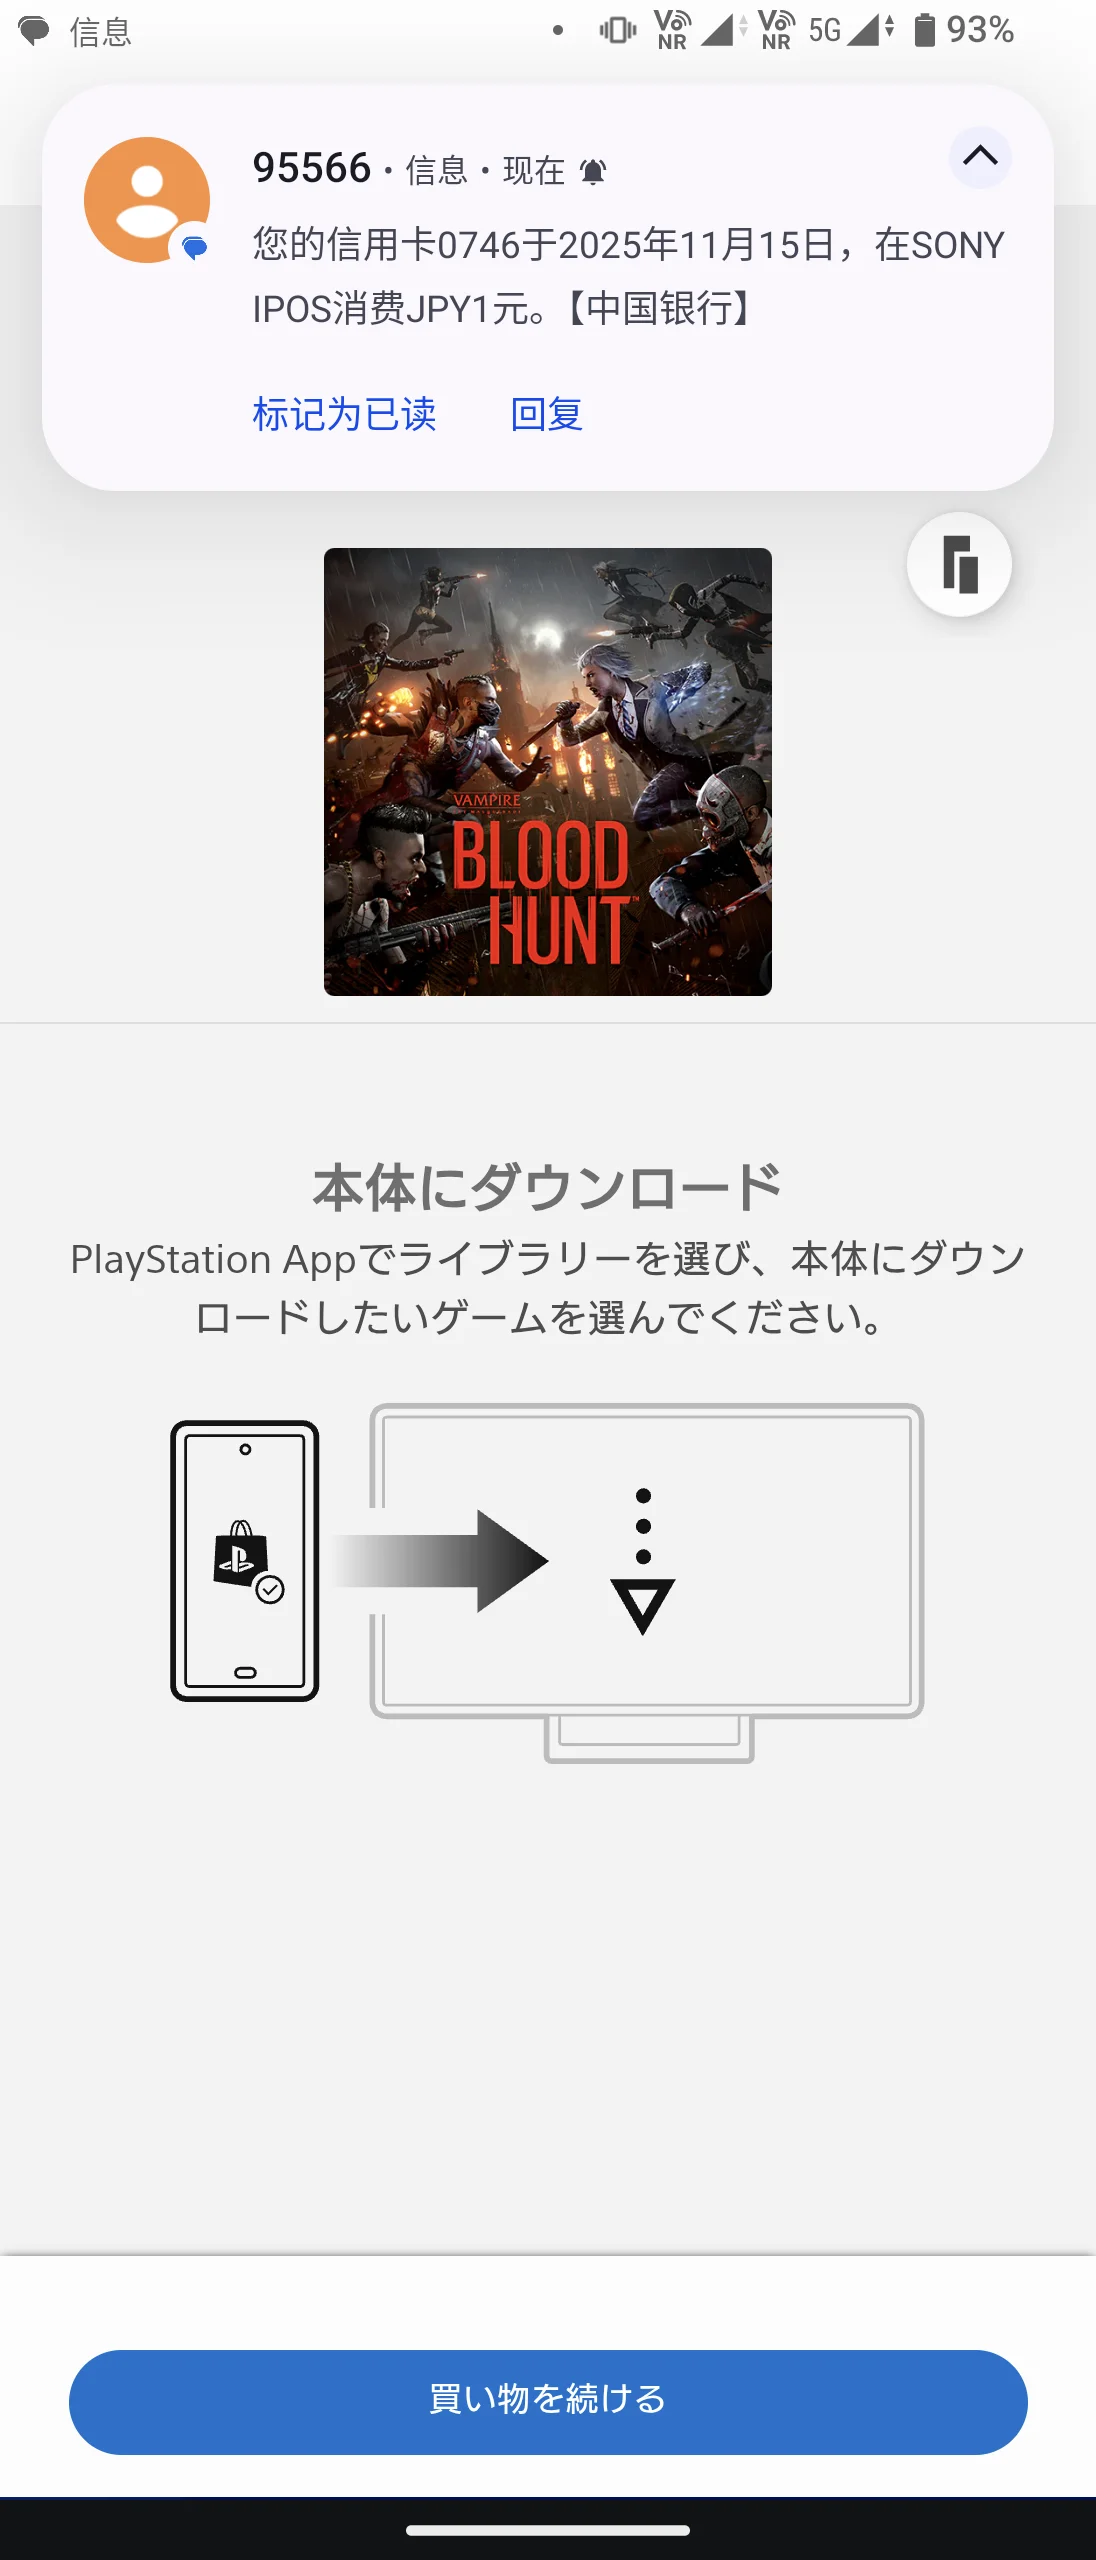Tap the first VoNR signal icon in the status bar
This screenshot has height=2560, width=1096.
pos(672,30)
